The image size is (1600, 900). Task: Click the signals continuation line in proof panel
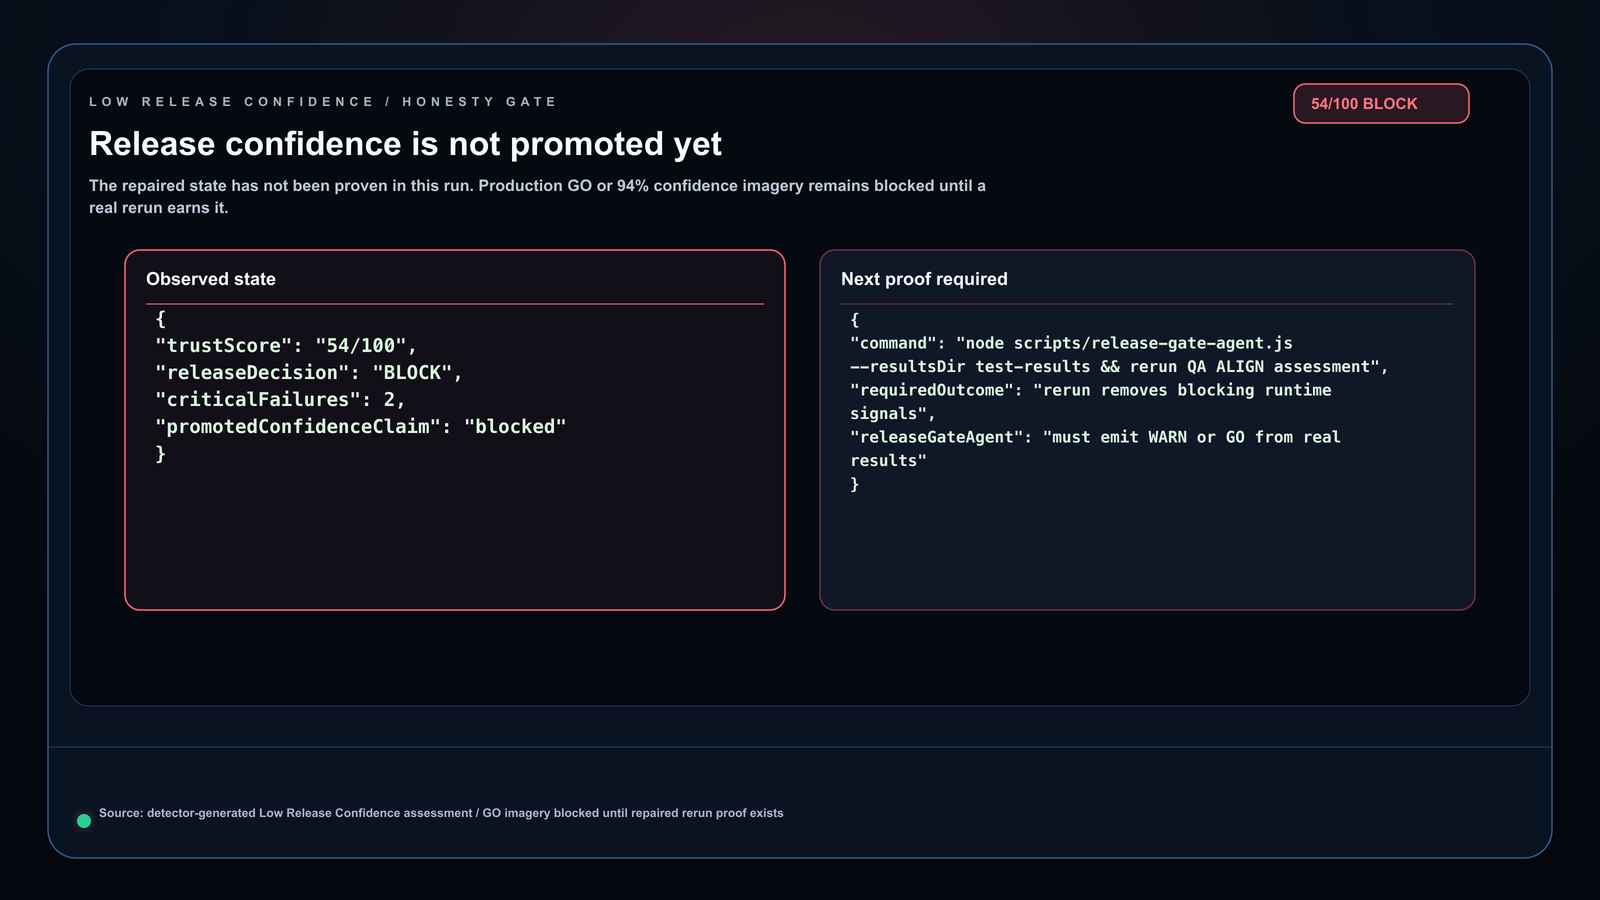point(893,414)
